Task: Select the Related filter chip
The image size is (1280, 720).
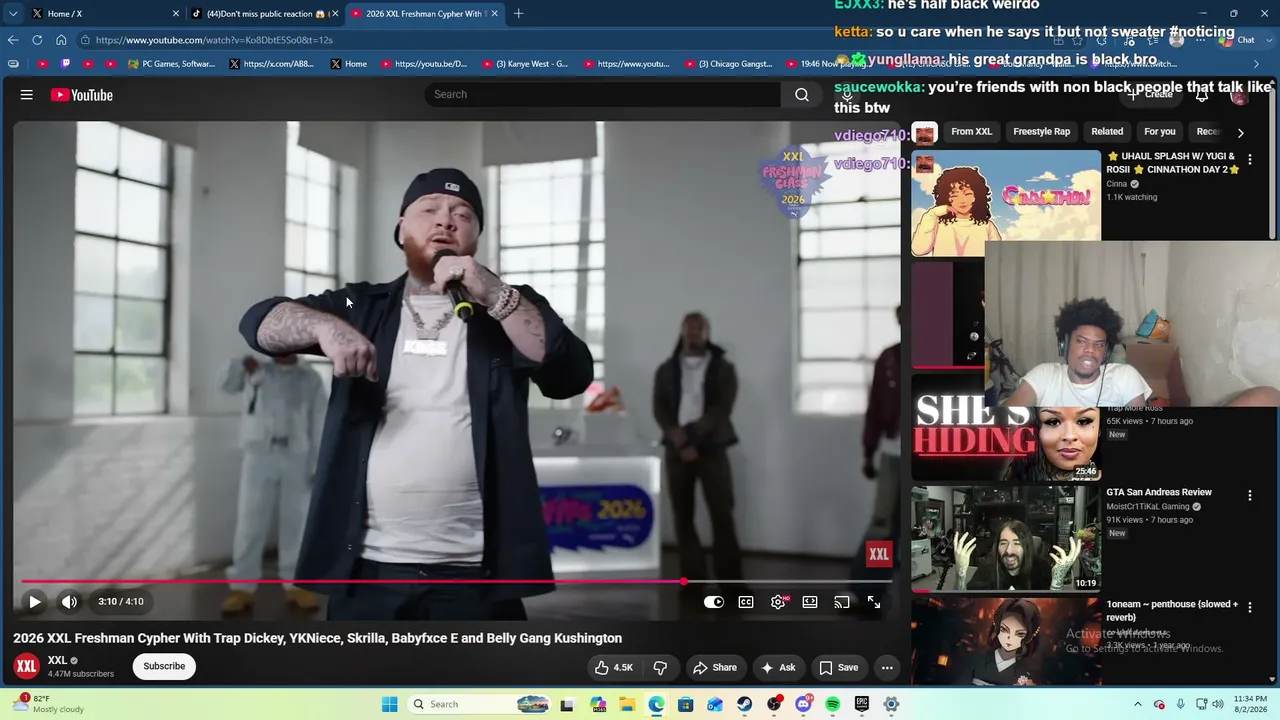Action: point(1107,132)
